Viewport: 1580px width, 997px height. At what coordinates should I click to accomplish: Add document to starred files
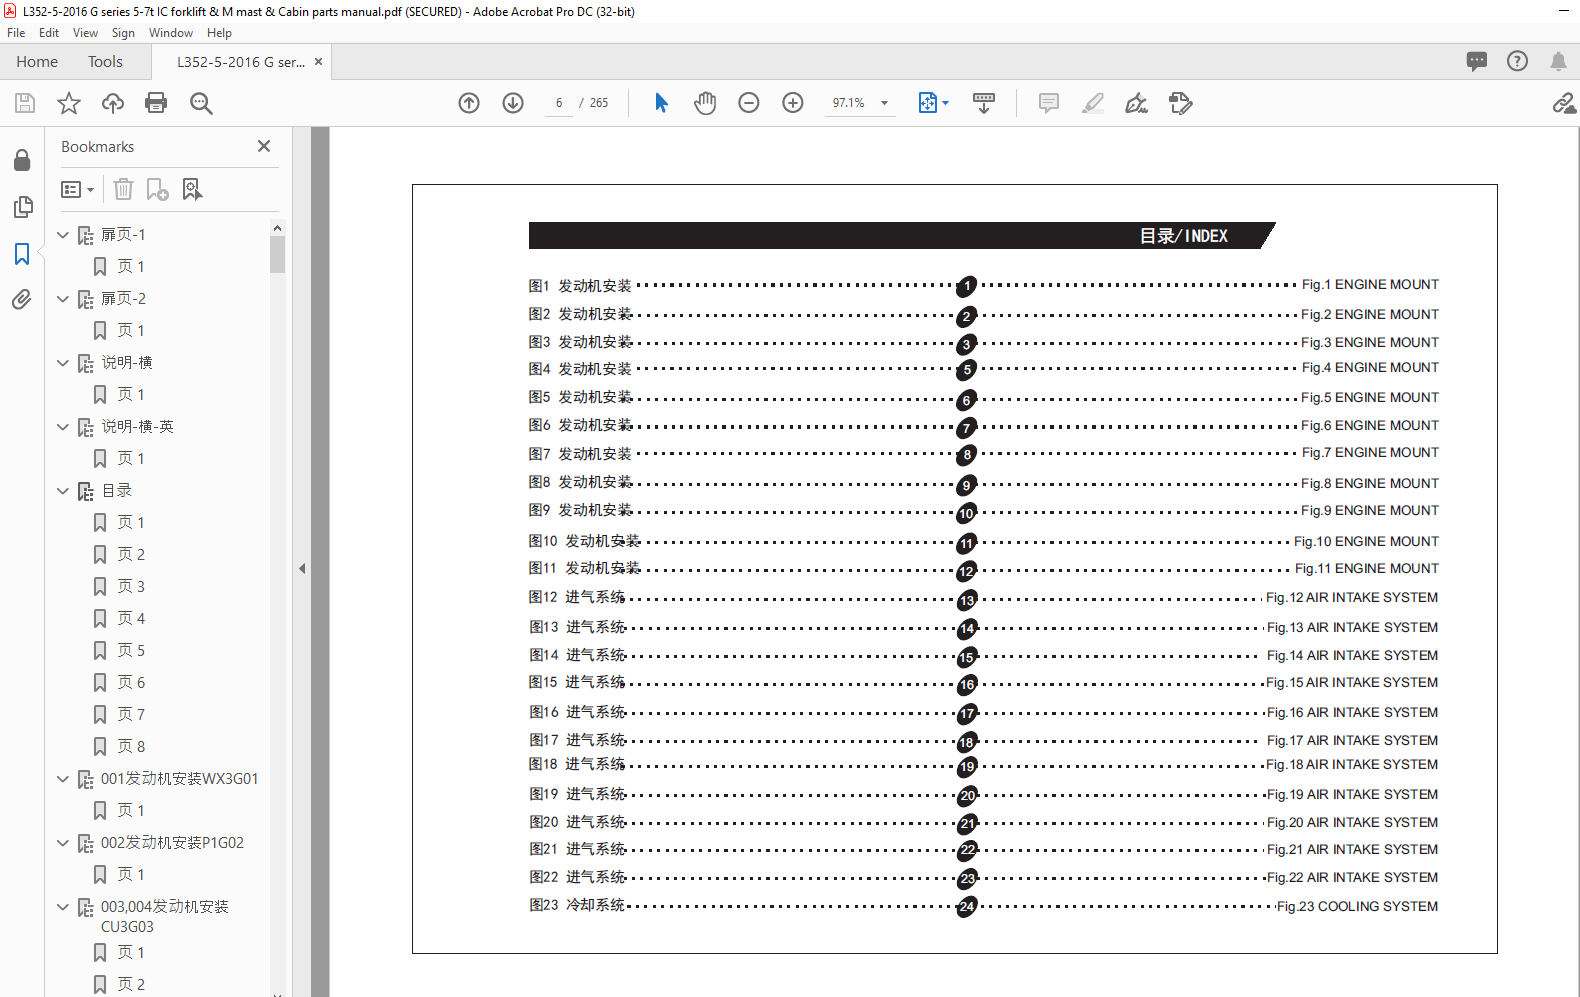click(x=69, y=103)
